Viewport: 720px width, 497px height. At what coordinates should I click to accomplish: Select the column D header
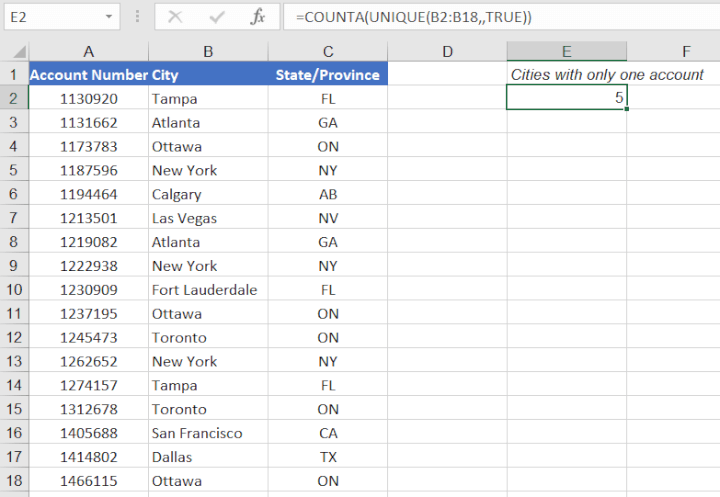point(447,51)
